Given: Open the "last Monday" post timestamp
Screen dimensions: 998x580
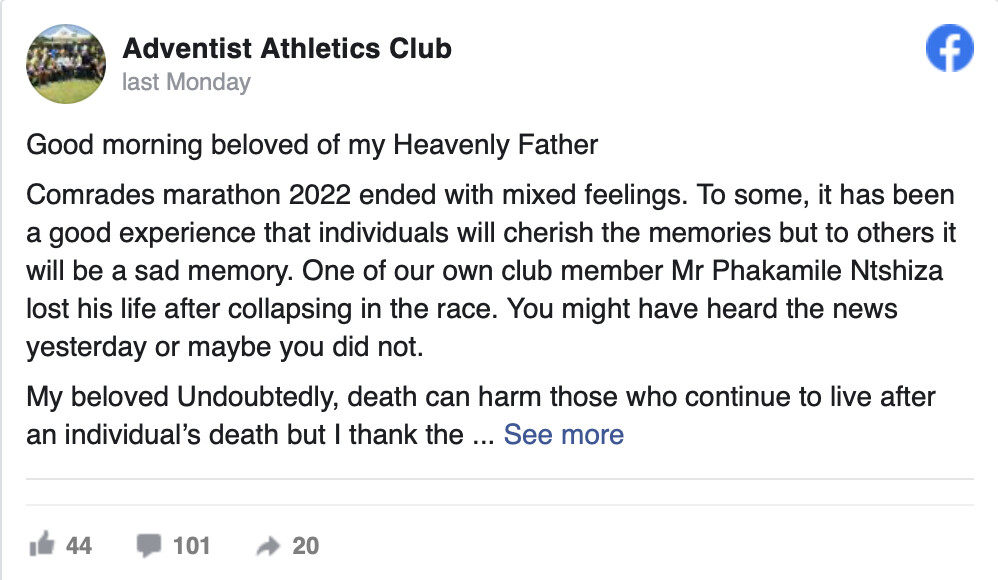Looking at the screenshot, I should tap(185, 82).
